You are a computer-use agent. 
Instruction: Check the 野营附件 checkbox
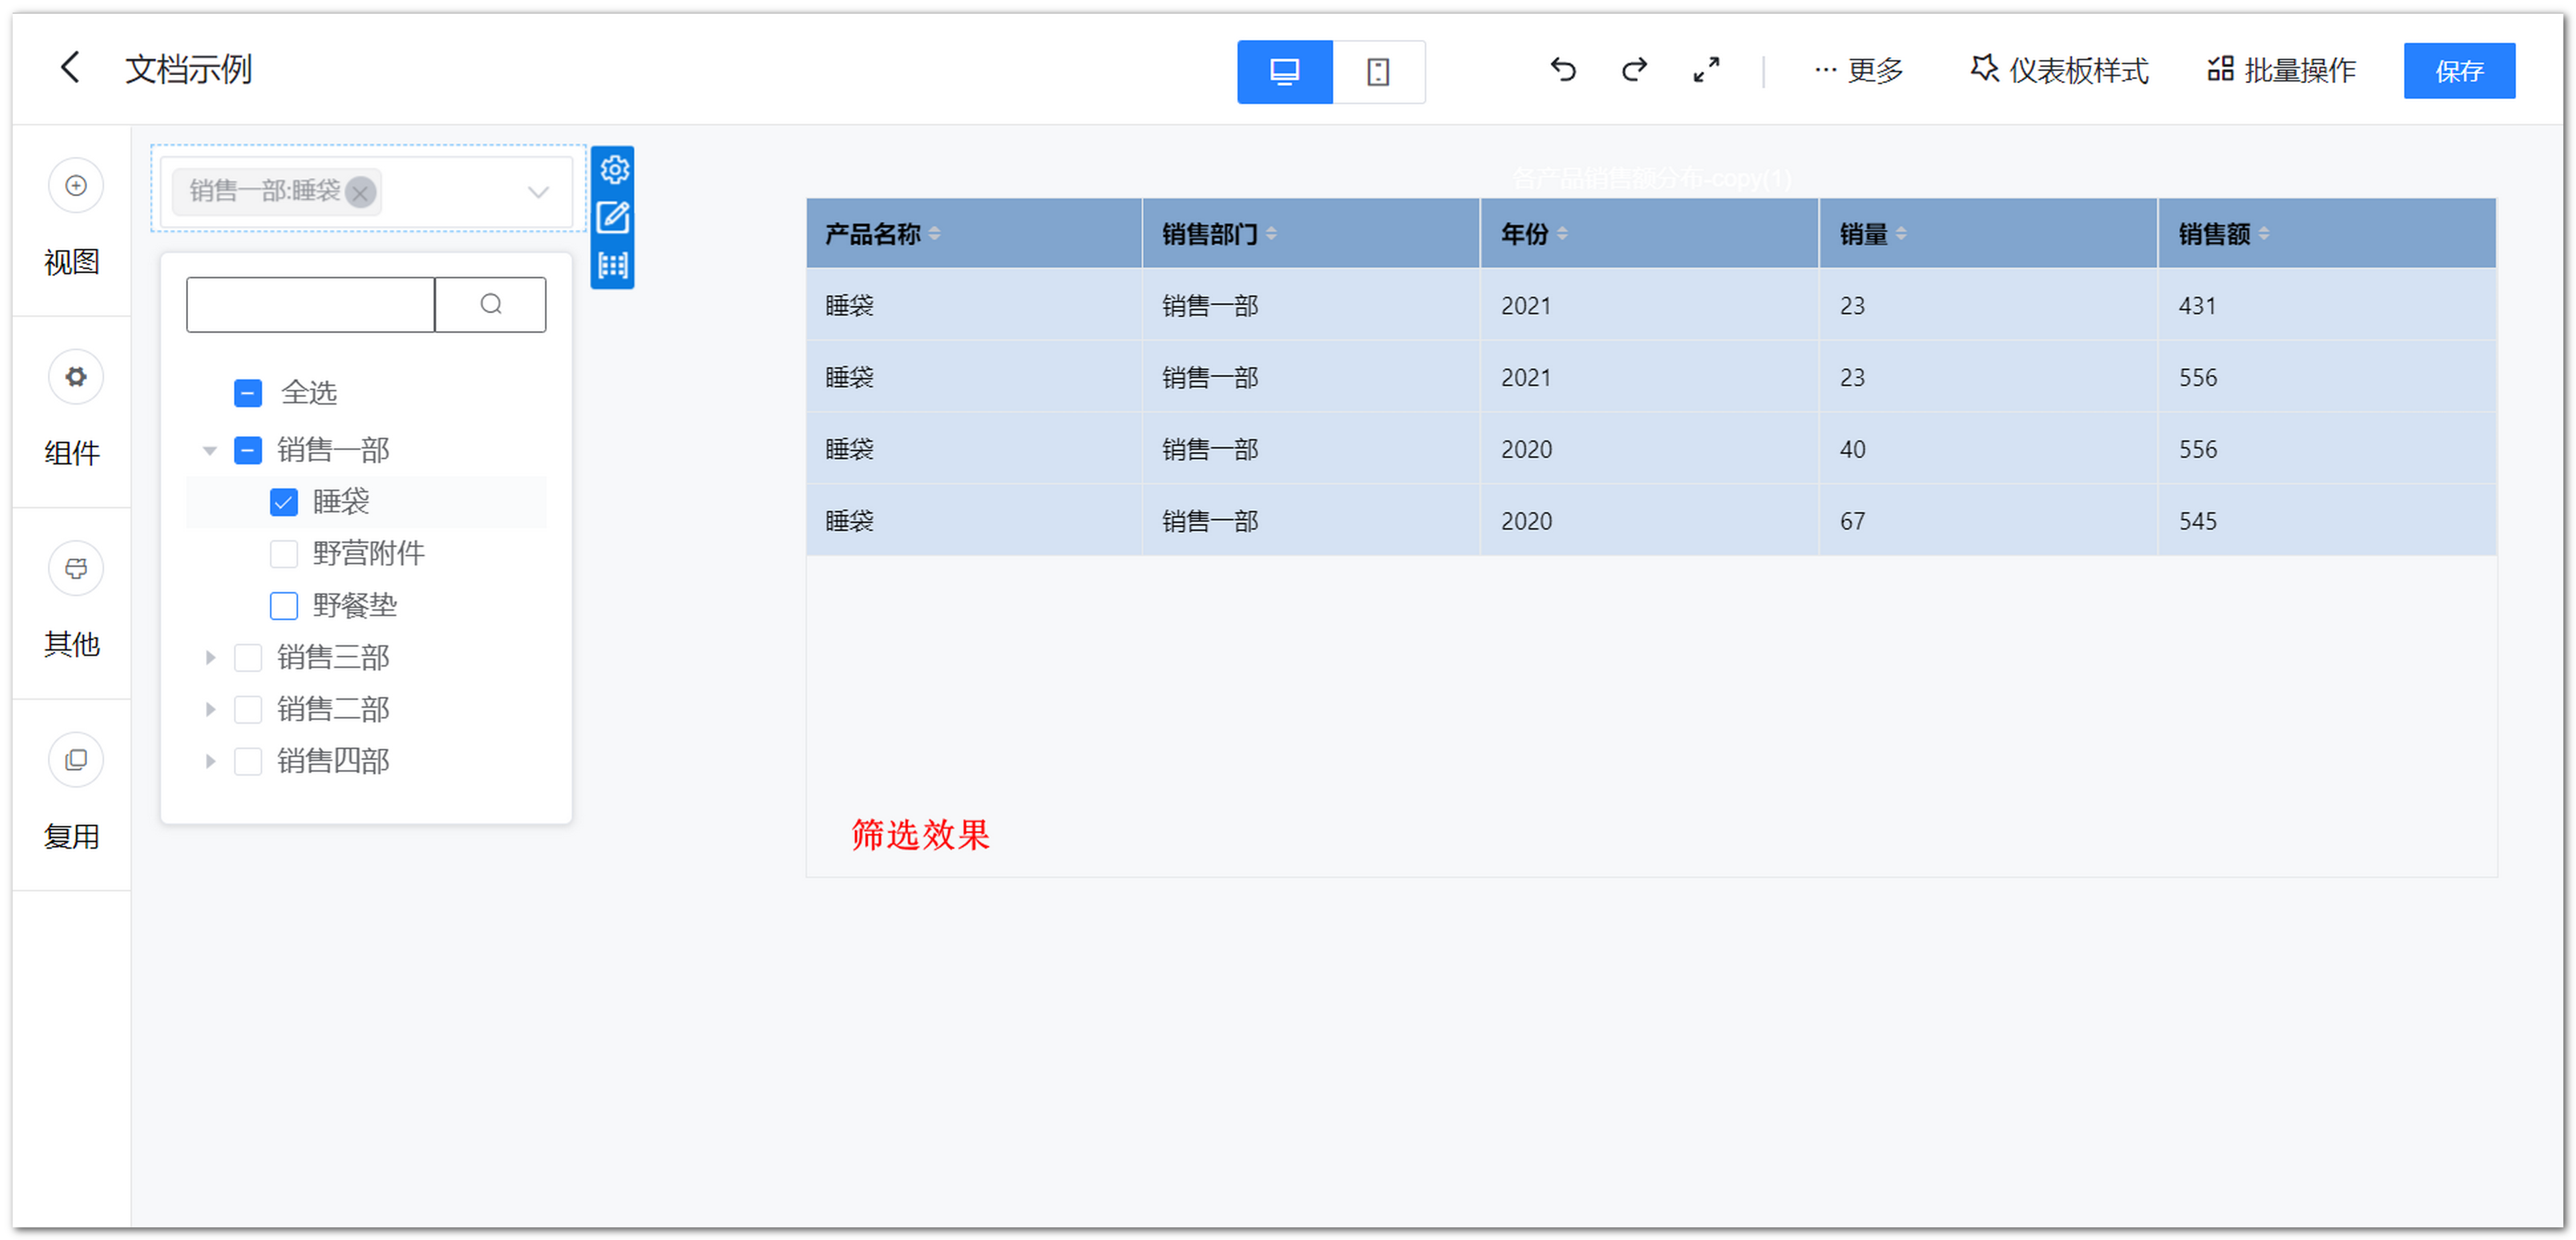(x=284, y=554)
